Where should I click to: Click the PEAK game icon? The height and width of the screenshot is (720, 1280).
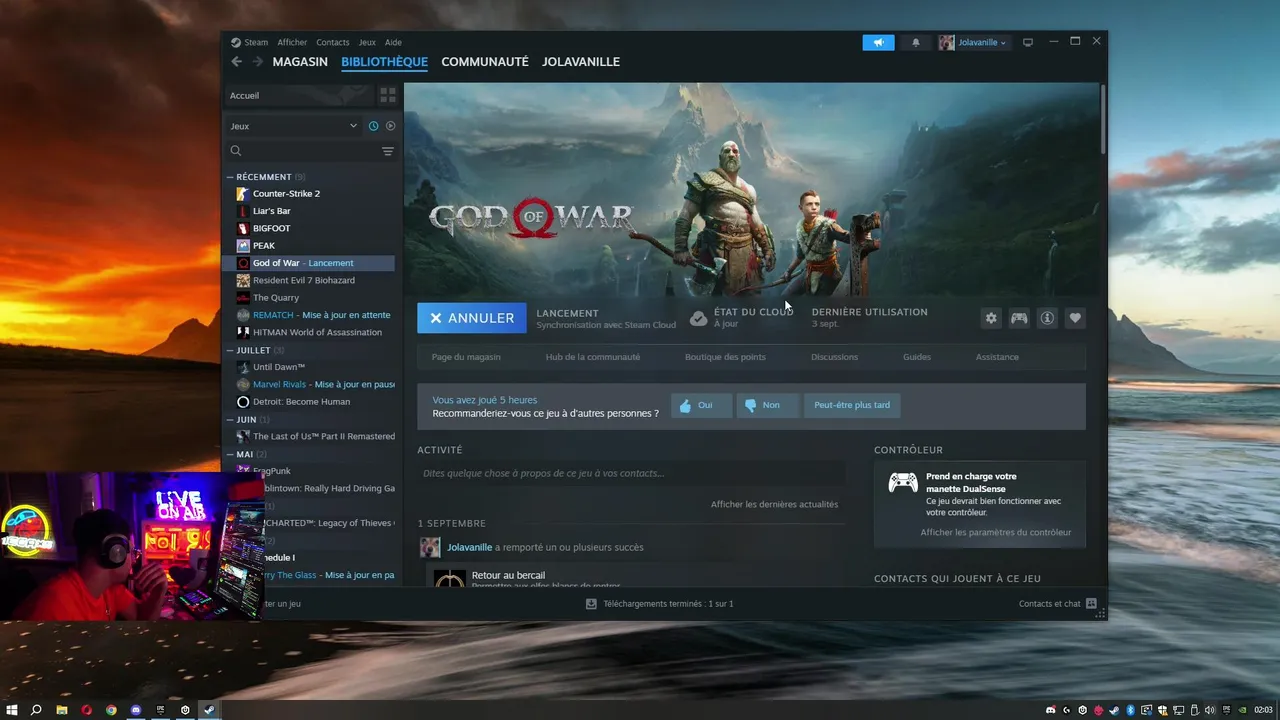243,245
